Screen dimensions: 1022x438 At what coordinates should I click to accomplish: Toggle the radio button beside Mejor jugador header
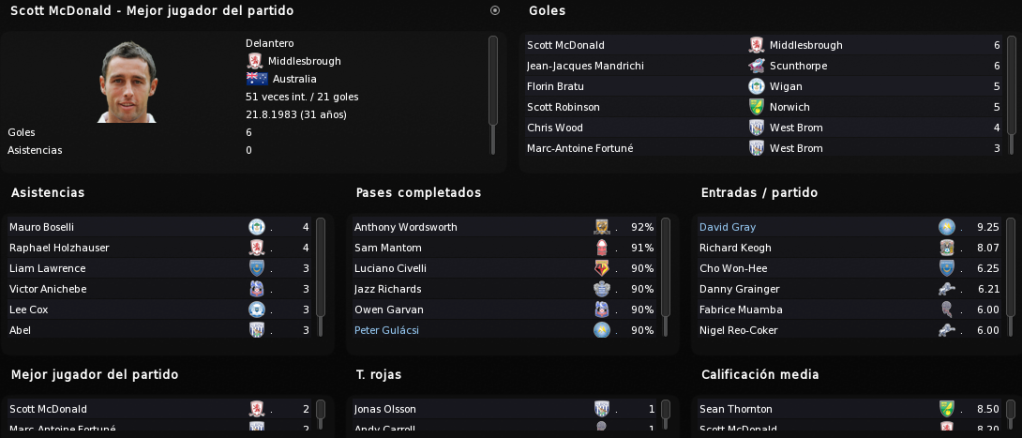click(x=495, y=10)
